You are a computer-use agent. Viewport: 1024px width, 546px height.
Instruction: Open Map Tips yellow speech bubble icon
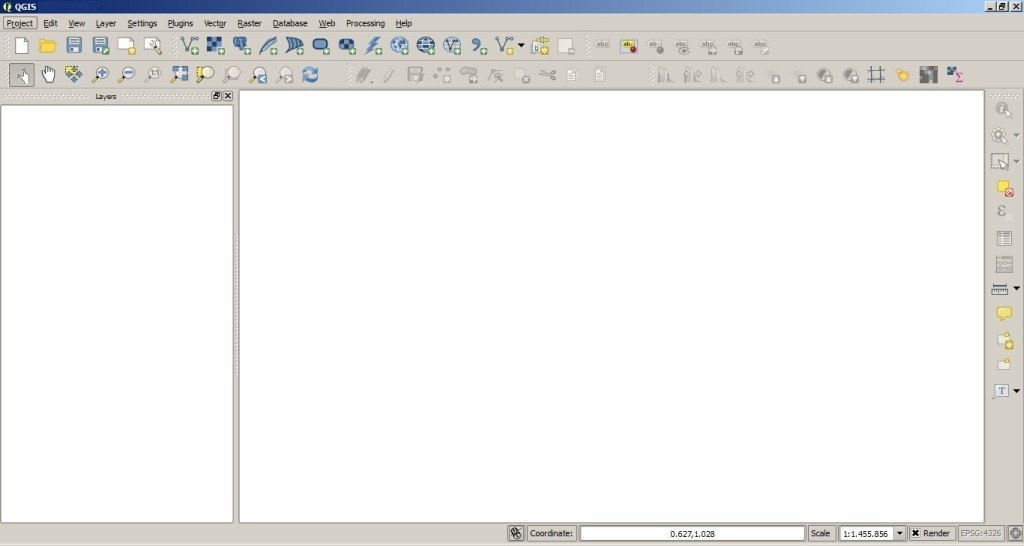[1004, 314]
